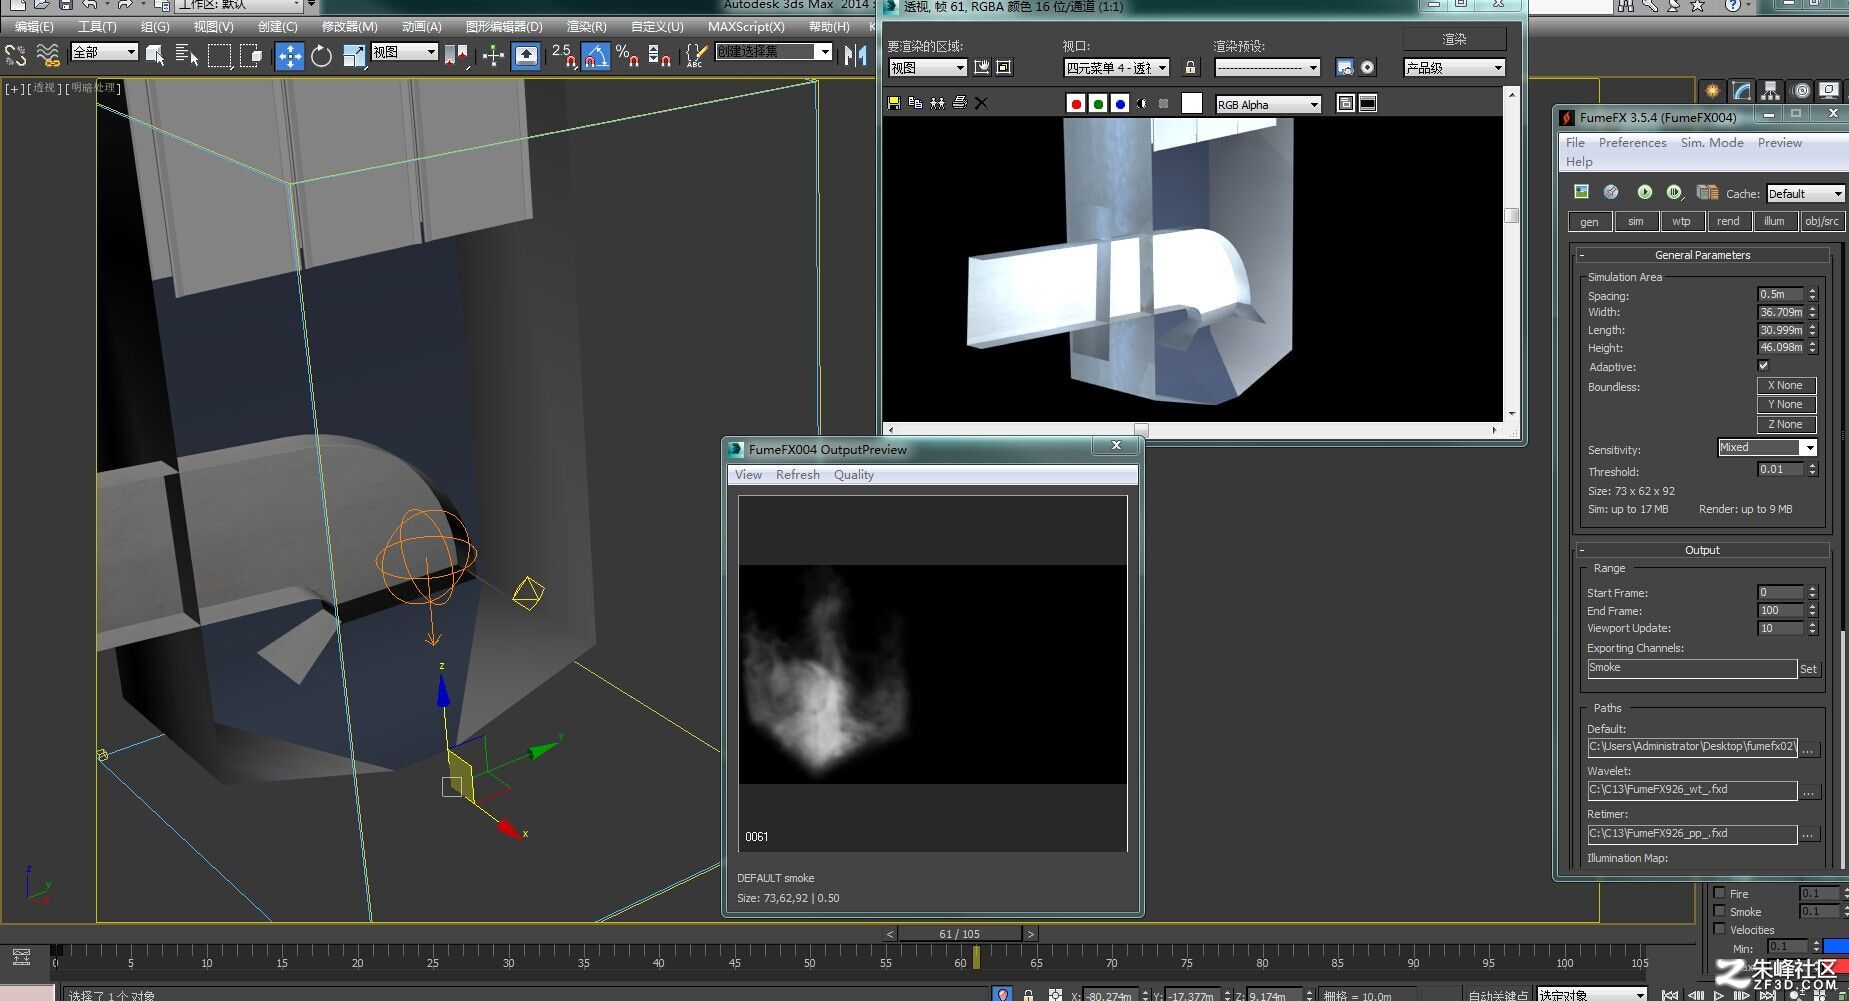Viewport: 1849px width, 1001px height.
Task: Toggle Angle Snap in main toolbar
Action: (596, 55)
